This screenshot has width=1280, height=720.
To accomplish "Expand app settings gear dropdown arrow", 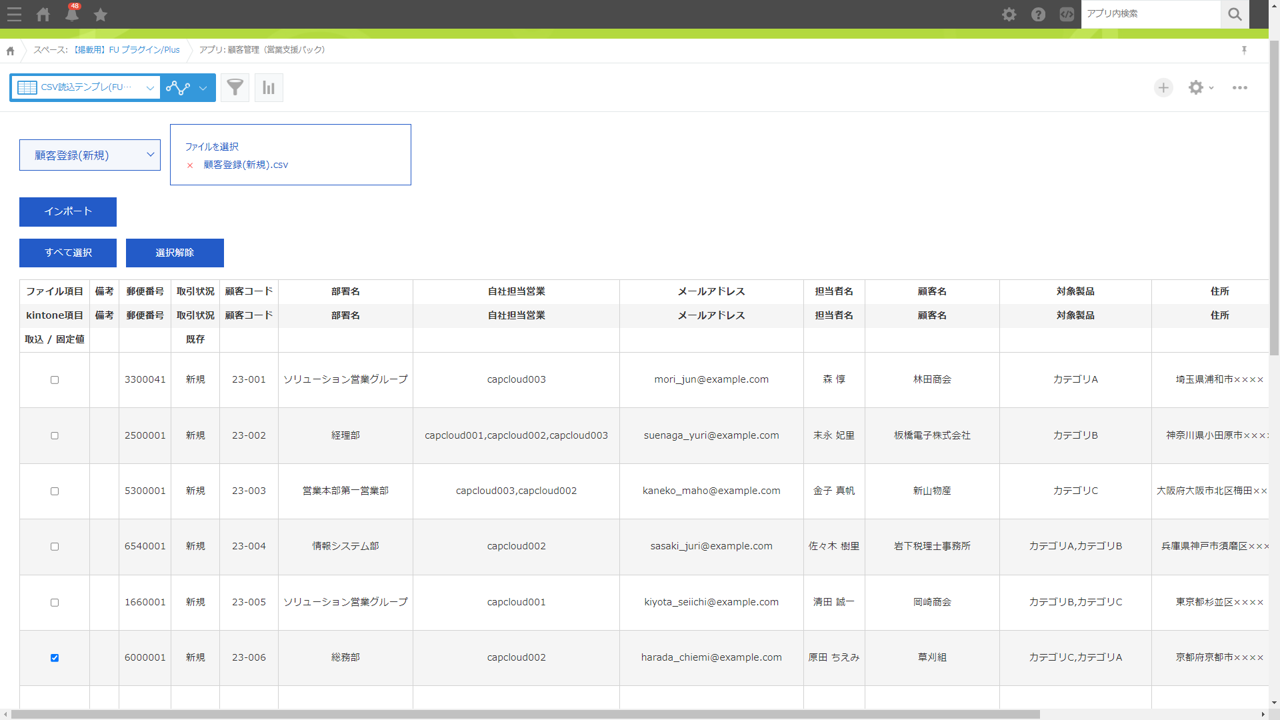I will (1211, 88).
